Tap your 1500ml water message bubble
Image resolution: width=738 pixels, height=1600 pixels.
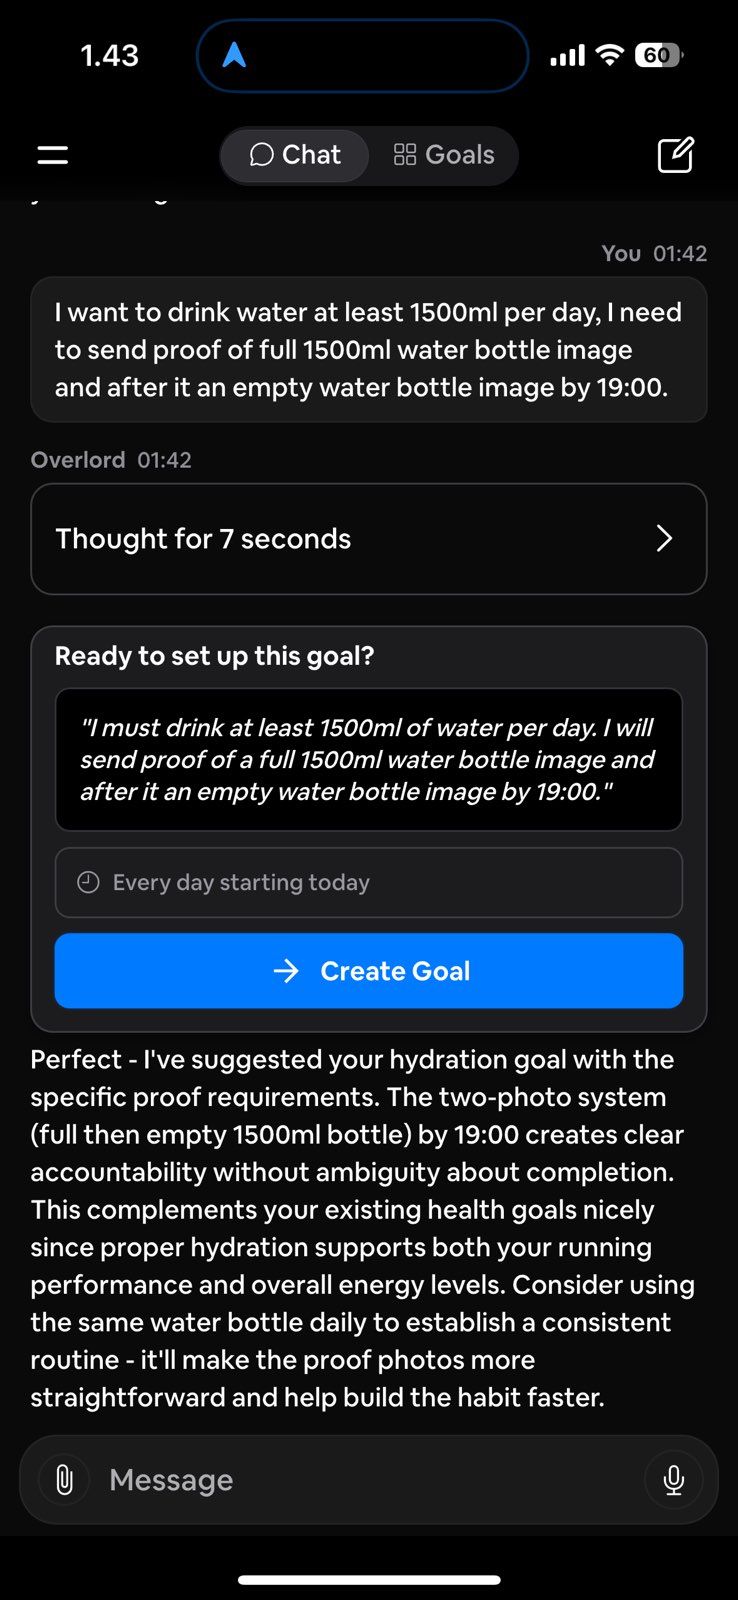[x=368, y=350]
